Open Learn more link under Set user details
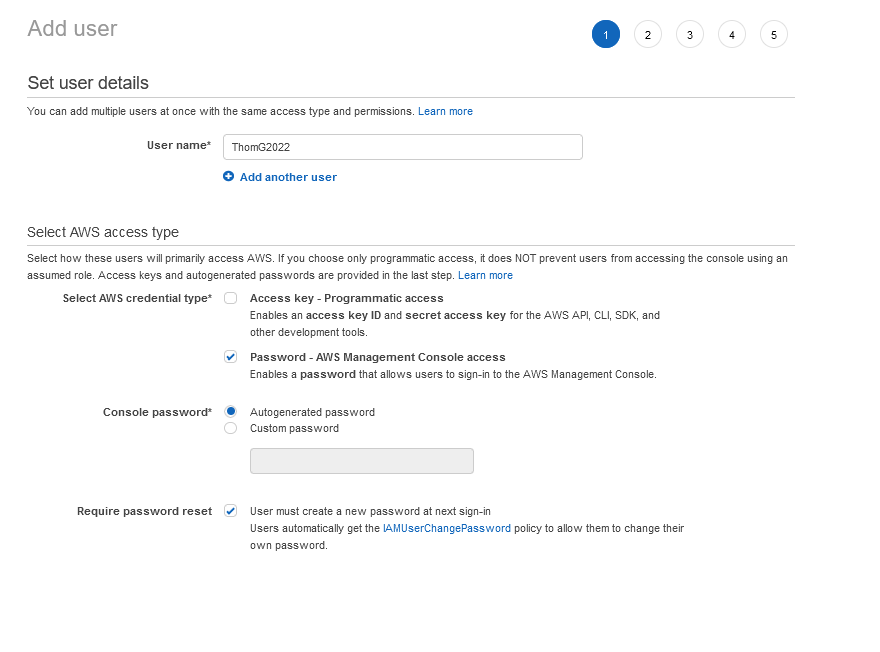The image size is (880, 652). (445, 111)
